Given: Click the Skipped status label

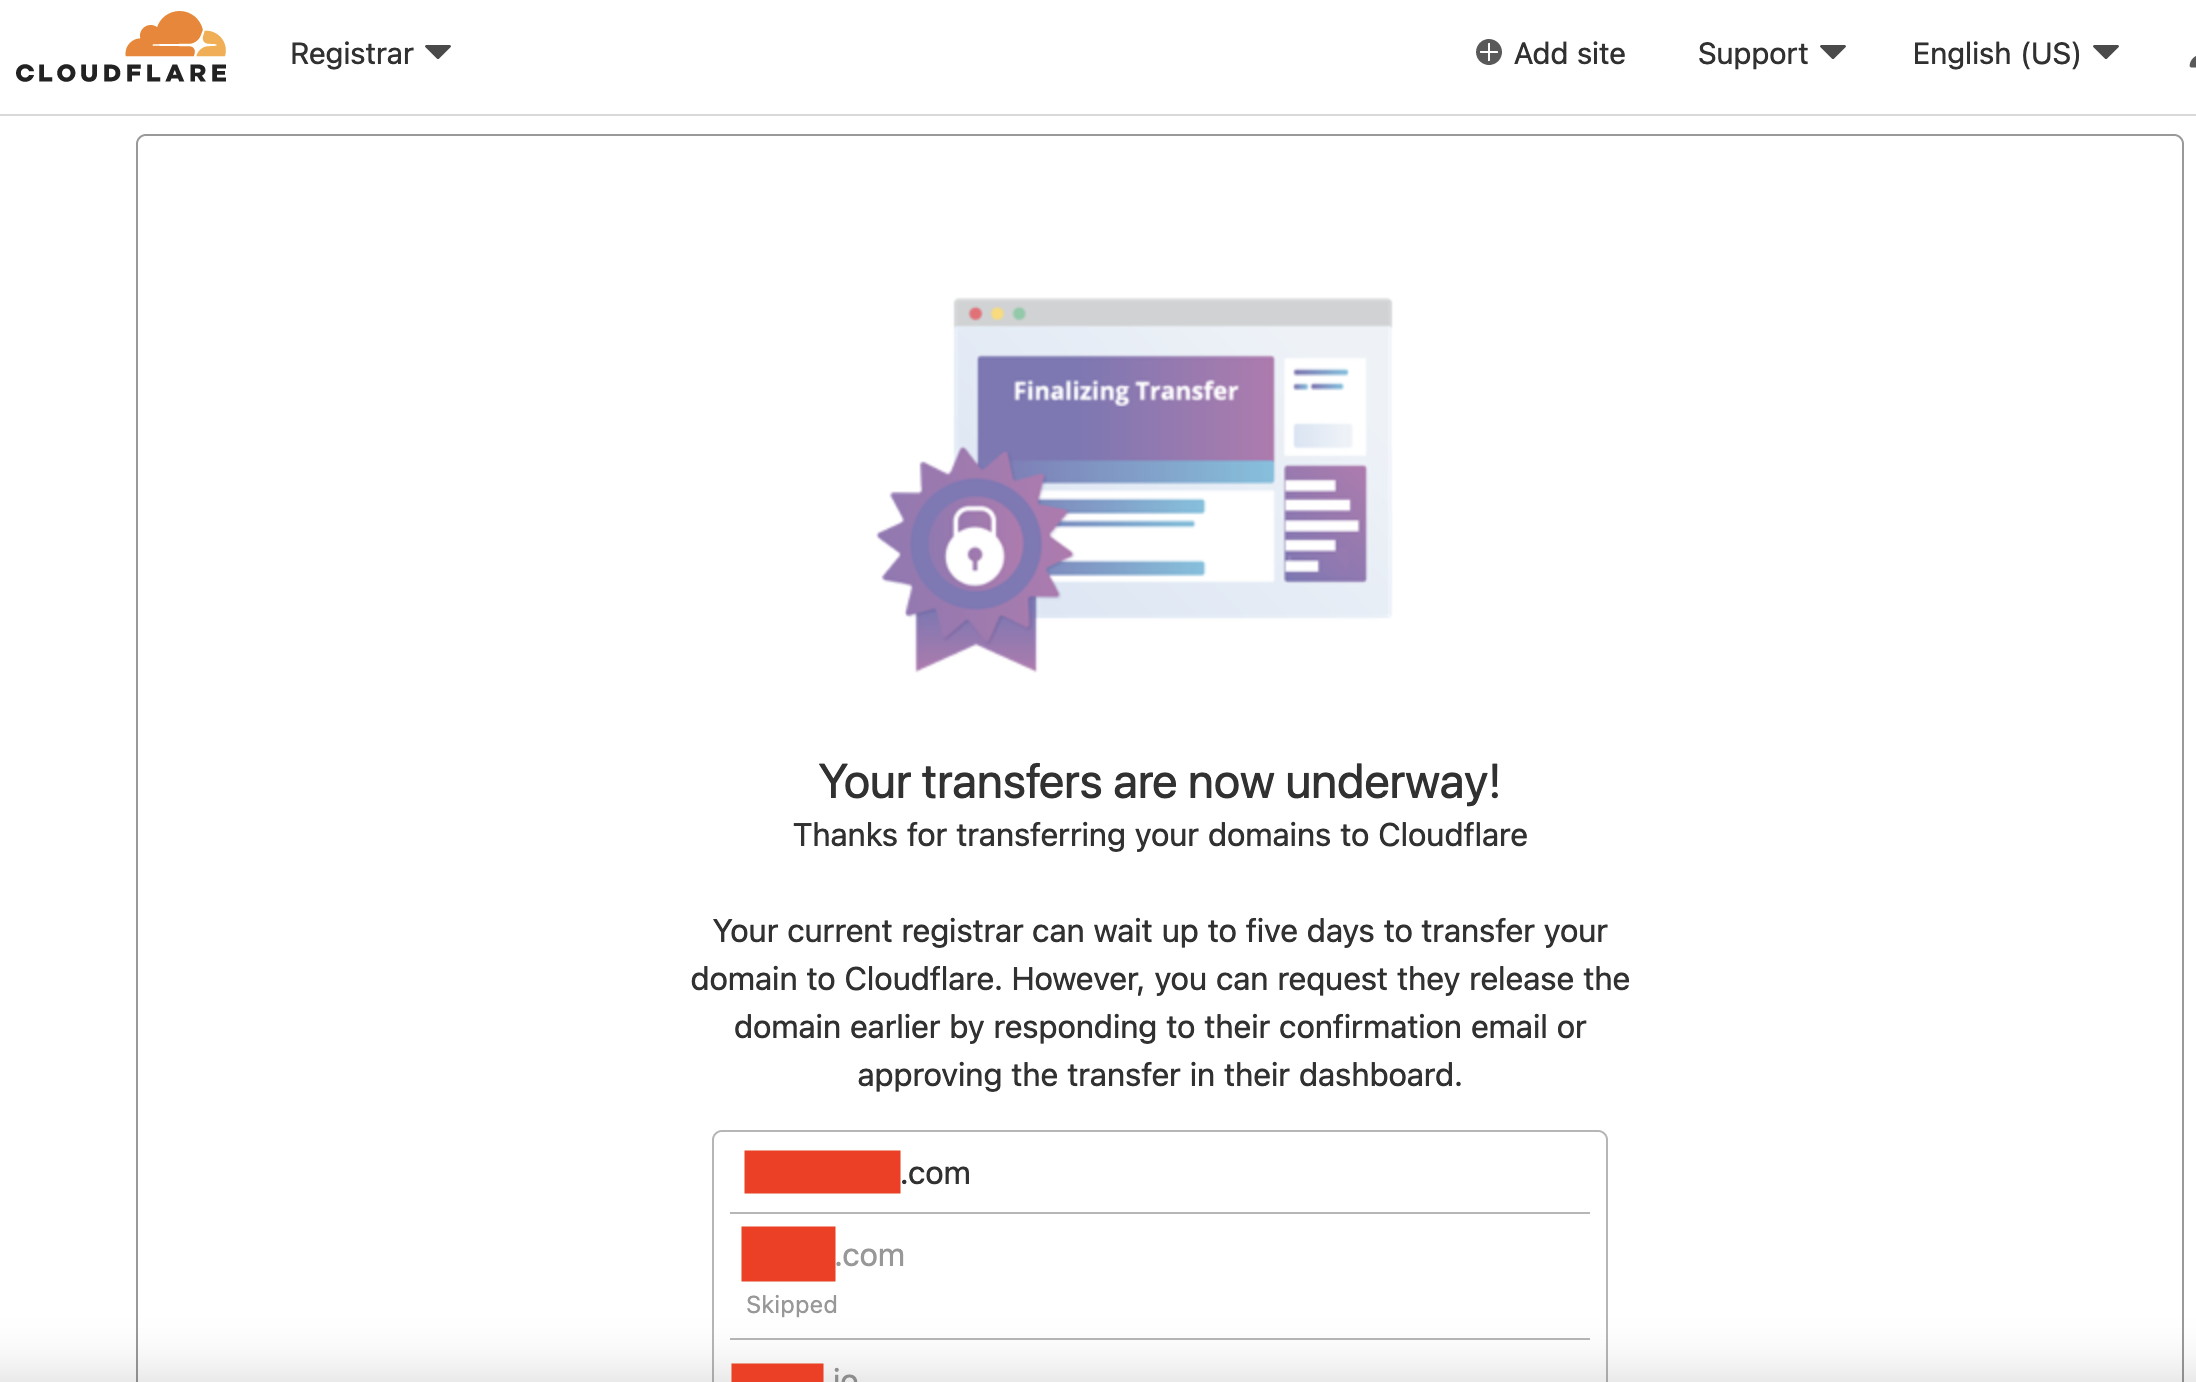Looking at the screenshot, I should point(791,1304).
